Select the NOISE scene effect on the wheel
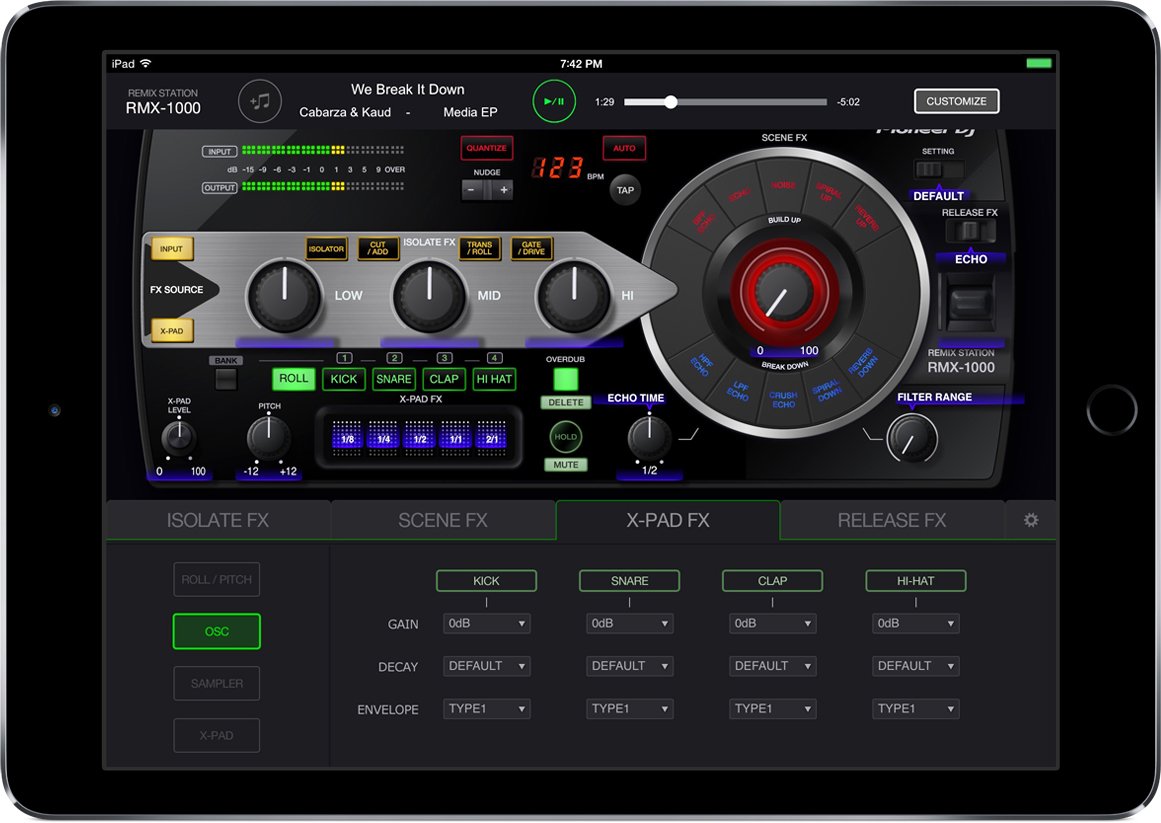 coord(783,185)
